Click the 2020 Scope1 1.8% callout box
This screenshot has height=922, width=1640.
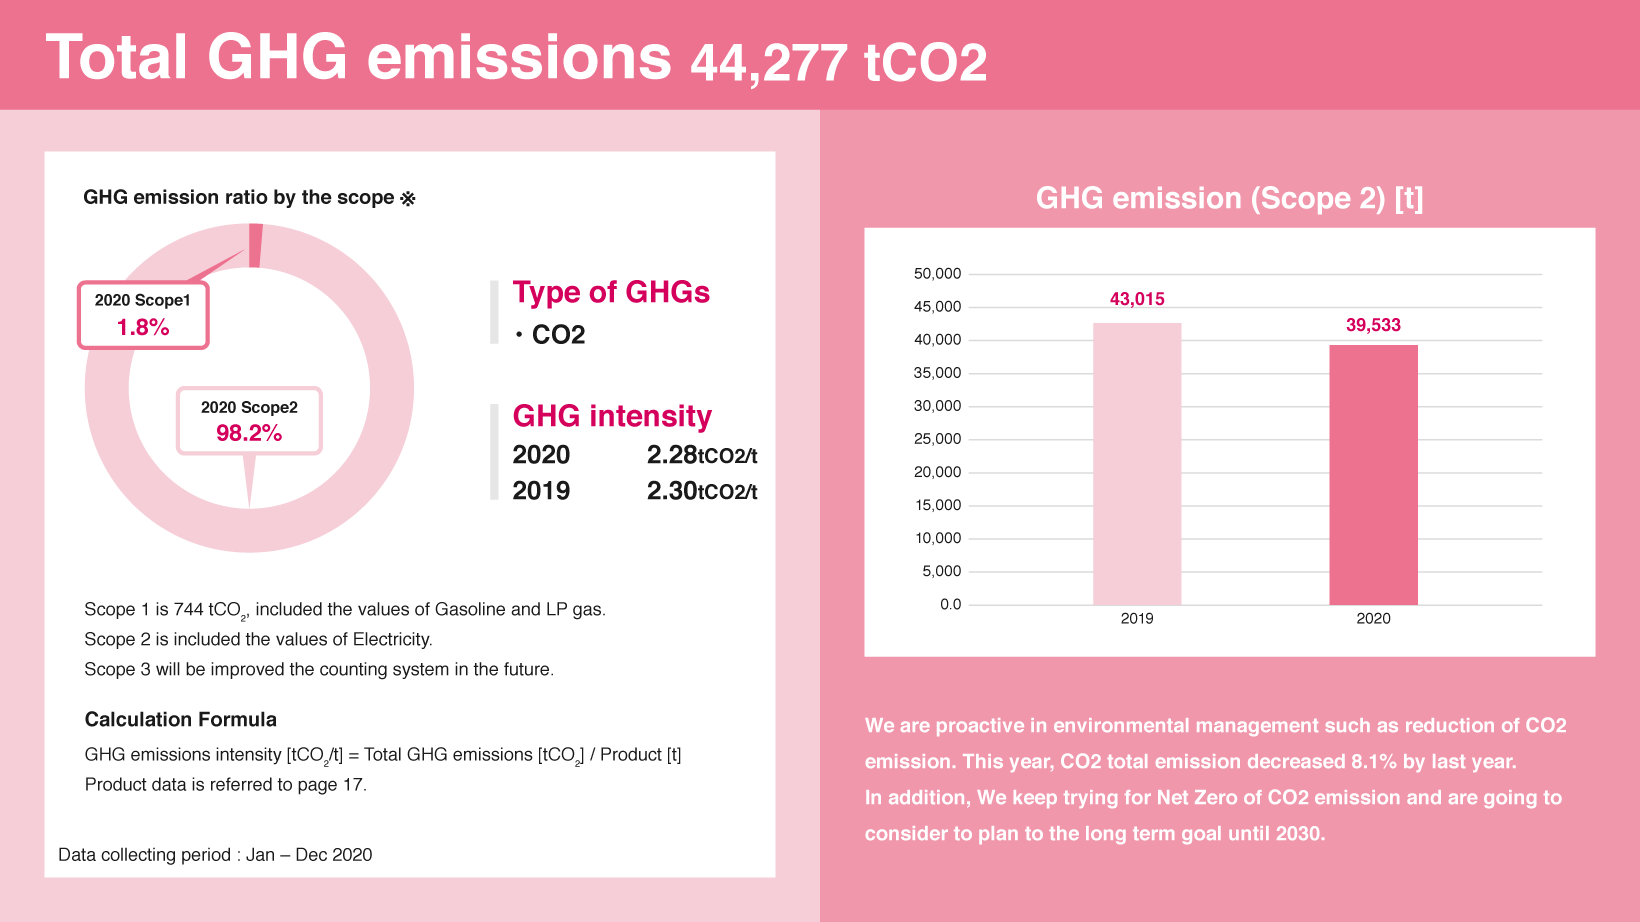tap(143, 315)
